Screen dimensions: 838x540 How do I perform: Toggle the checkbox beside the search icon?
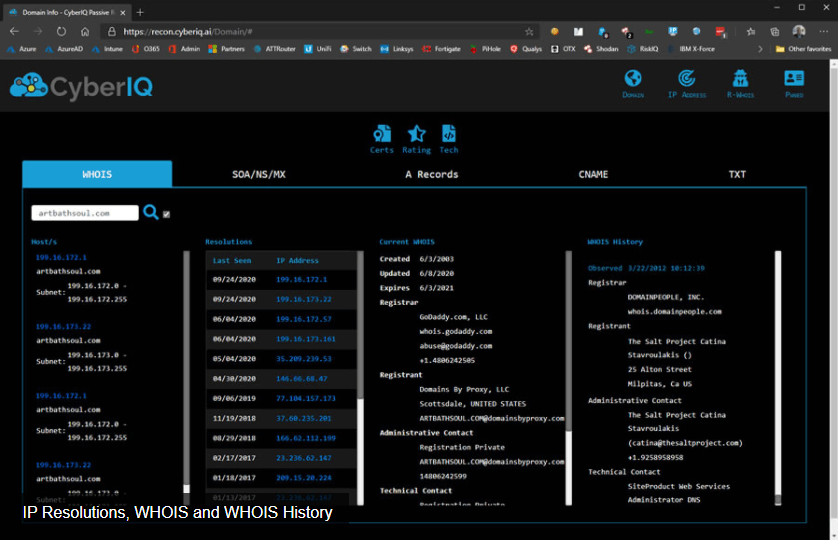pos(166,214)
